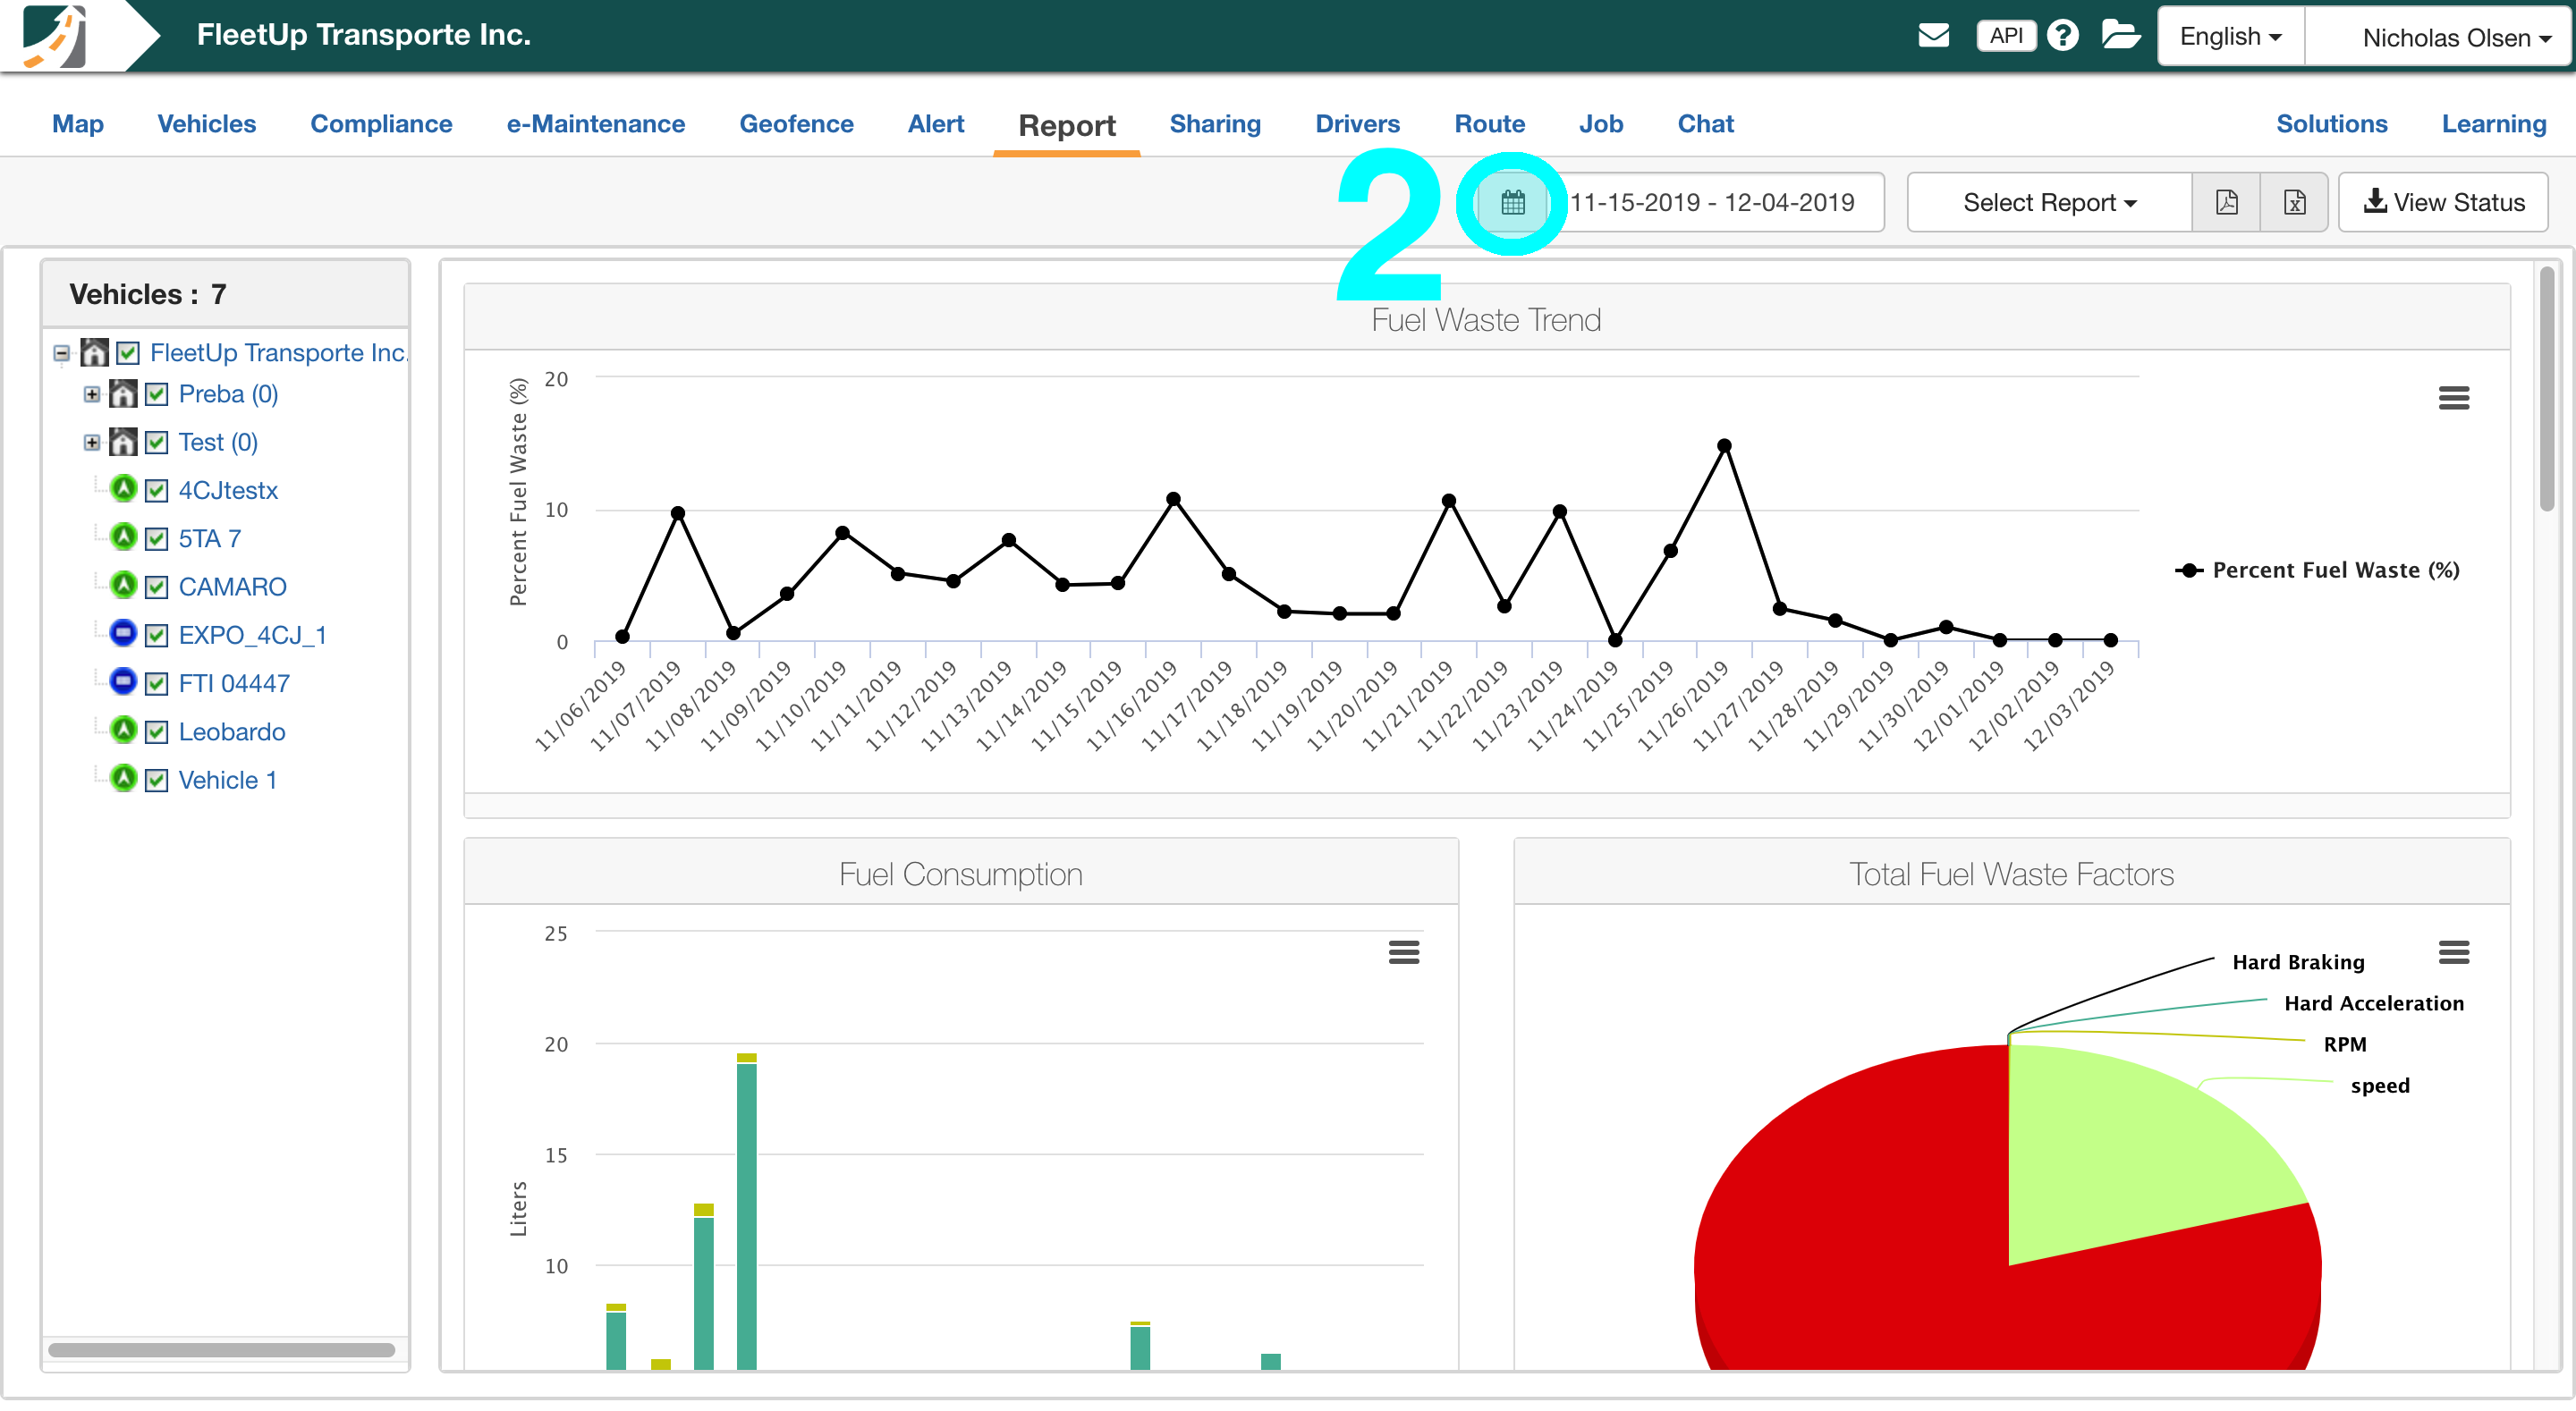Toggle the FTI 04447 vehicle checkbox
The width and height of the screenshot is (2576, 1411).
pyautogui.click(x=157, y=684)
